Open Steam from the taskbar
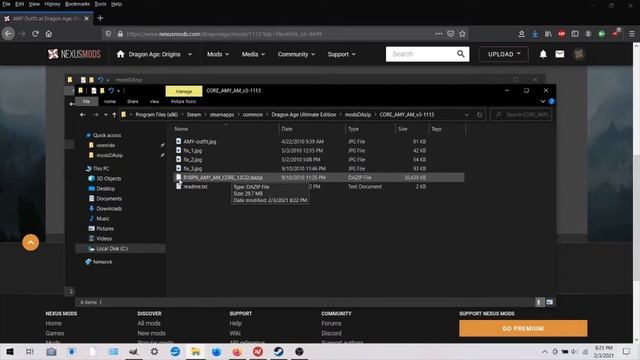 (278, 351)
